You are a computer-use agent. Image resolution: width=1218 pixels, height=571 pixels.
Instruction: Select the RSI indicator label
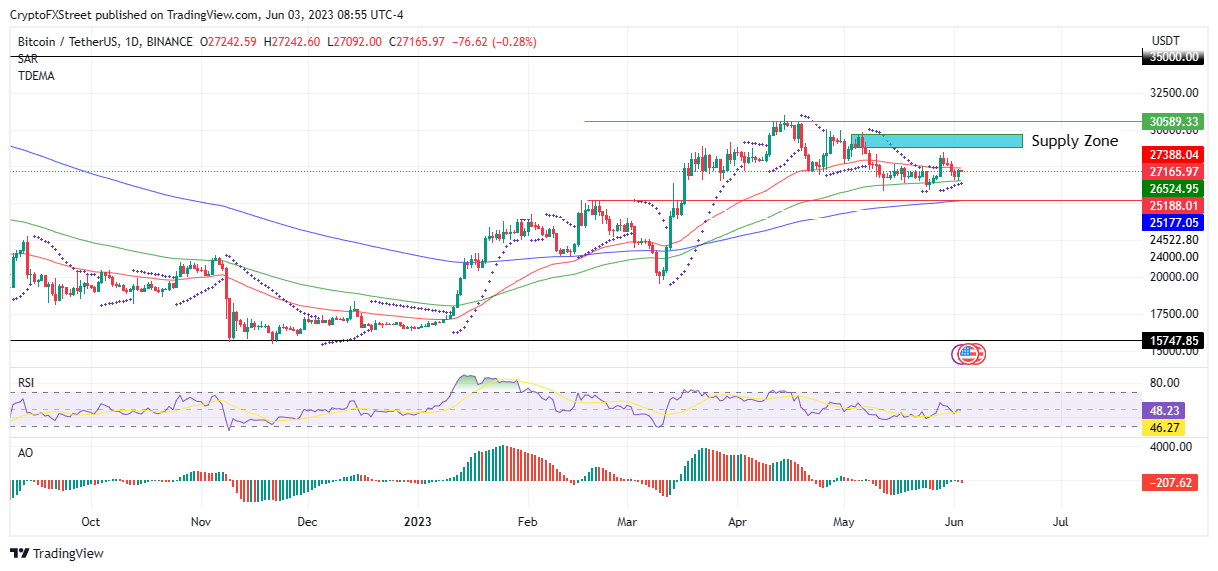pos(26,382)
